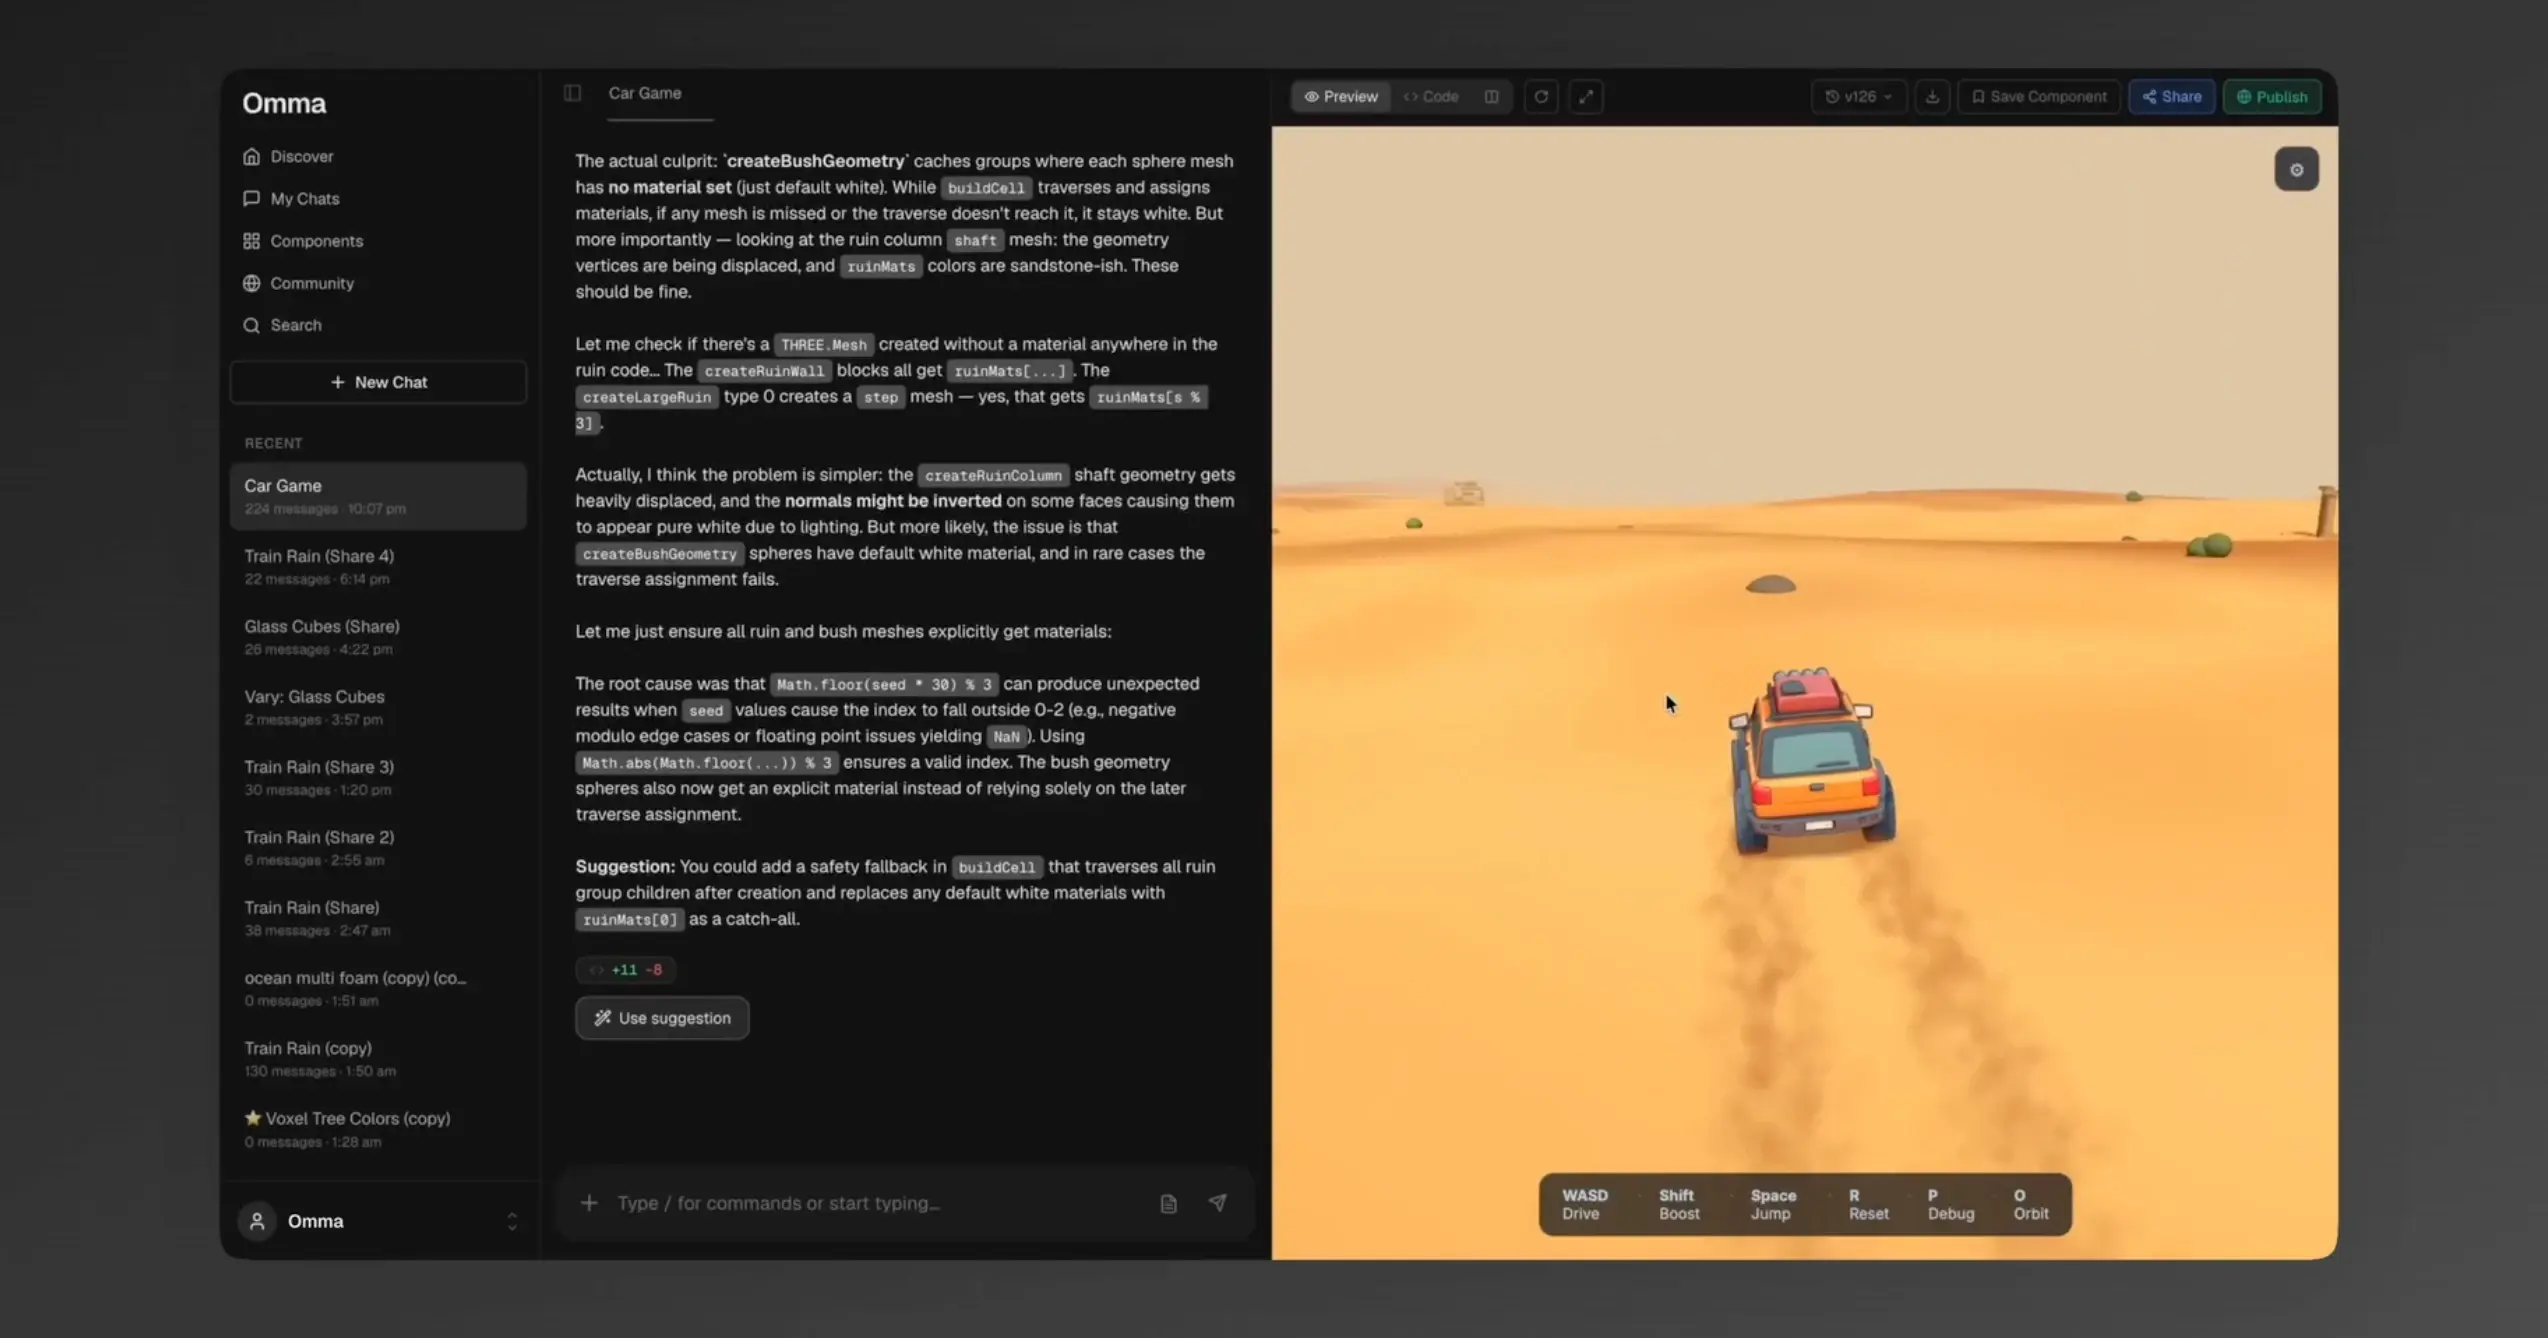Open the v126 version dropdown
The height and width of the screenshot is (1338, 2548).
click(x=1858, y=97)
